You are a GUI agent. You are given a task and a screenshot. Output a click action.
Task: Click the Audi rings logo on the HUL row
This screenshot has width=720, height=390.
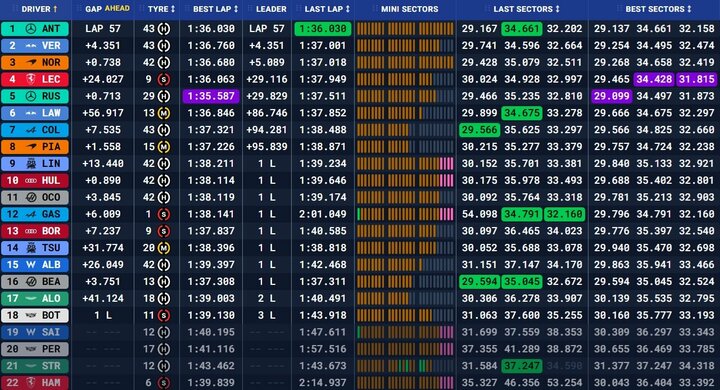tap(31, 181)
